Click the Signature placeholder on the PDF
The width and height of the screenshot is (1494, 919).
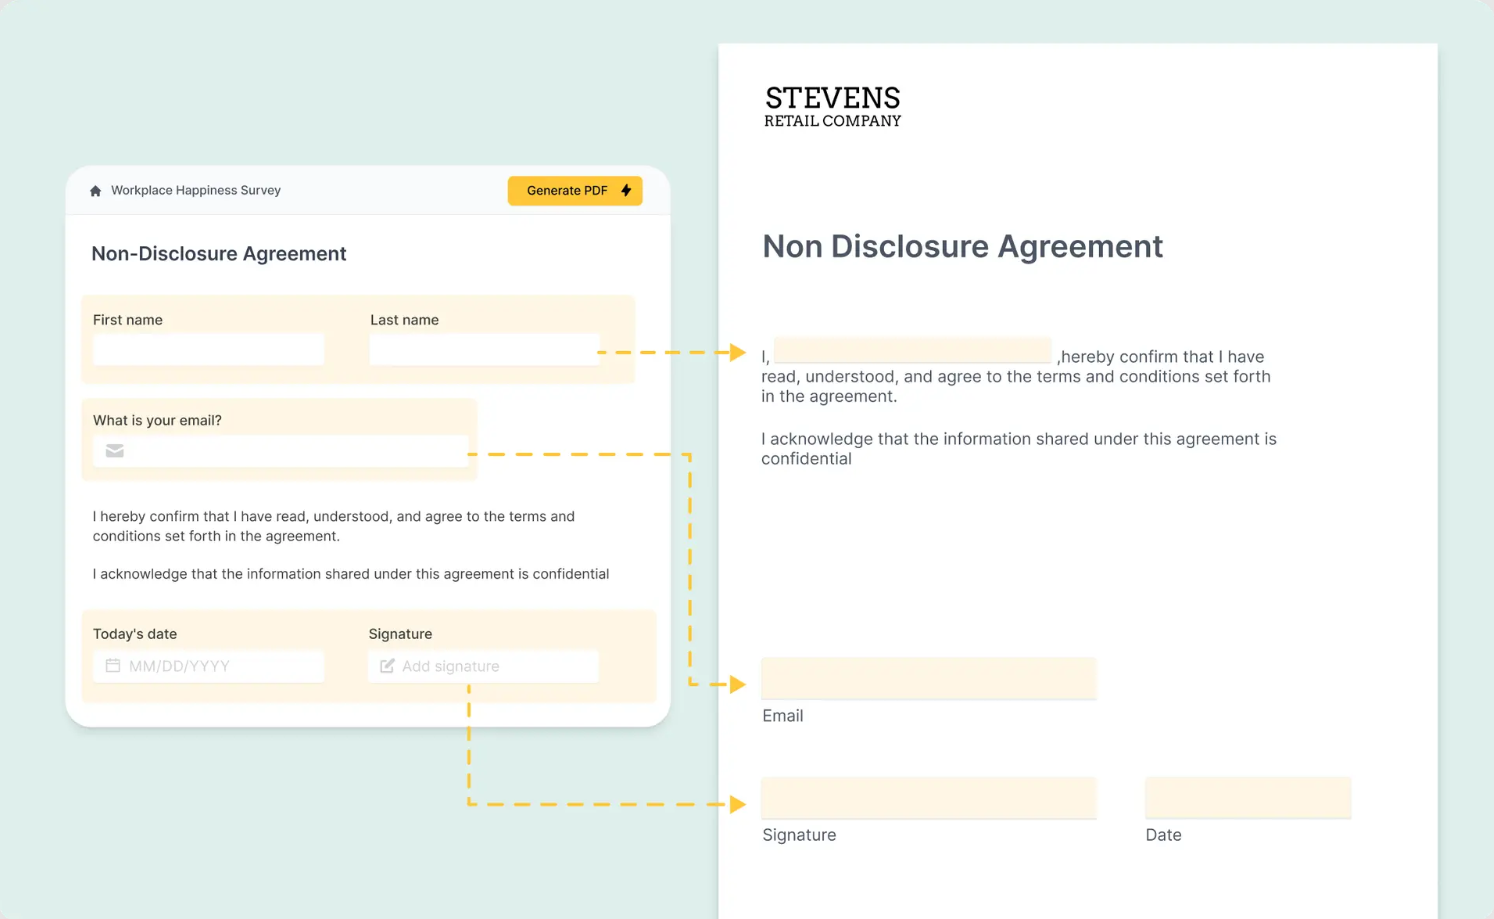tap(928, 797)
